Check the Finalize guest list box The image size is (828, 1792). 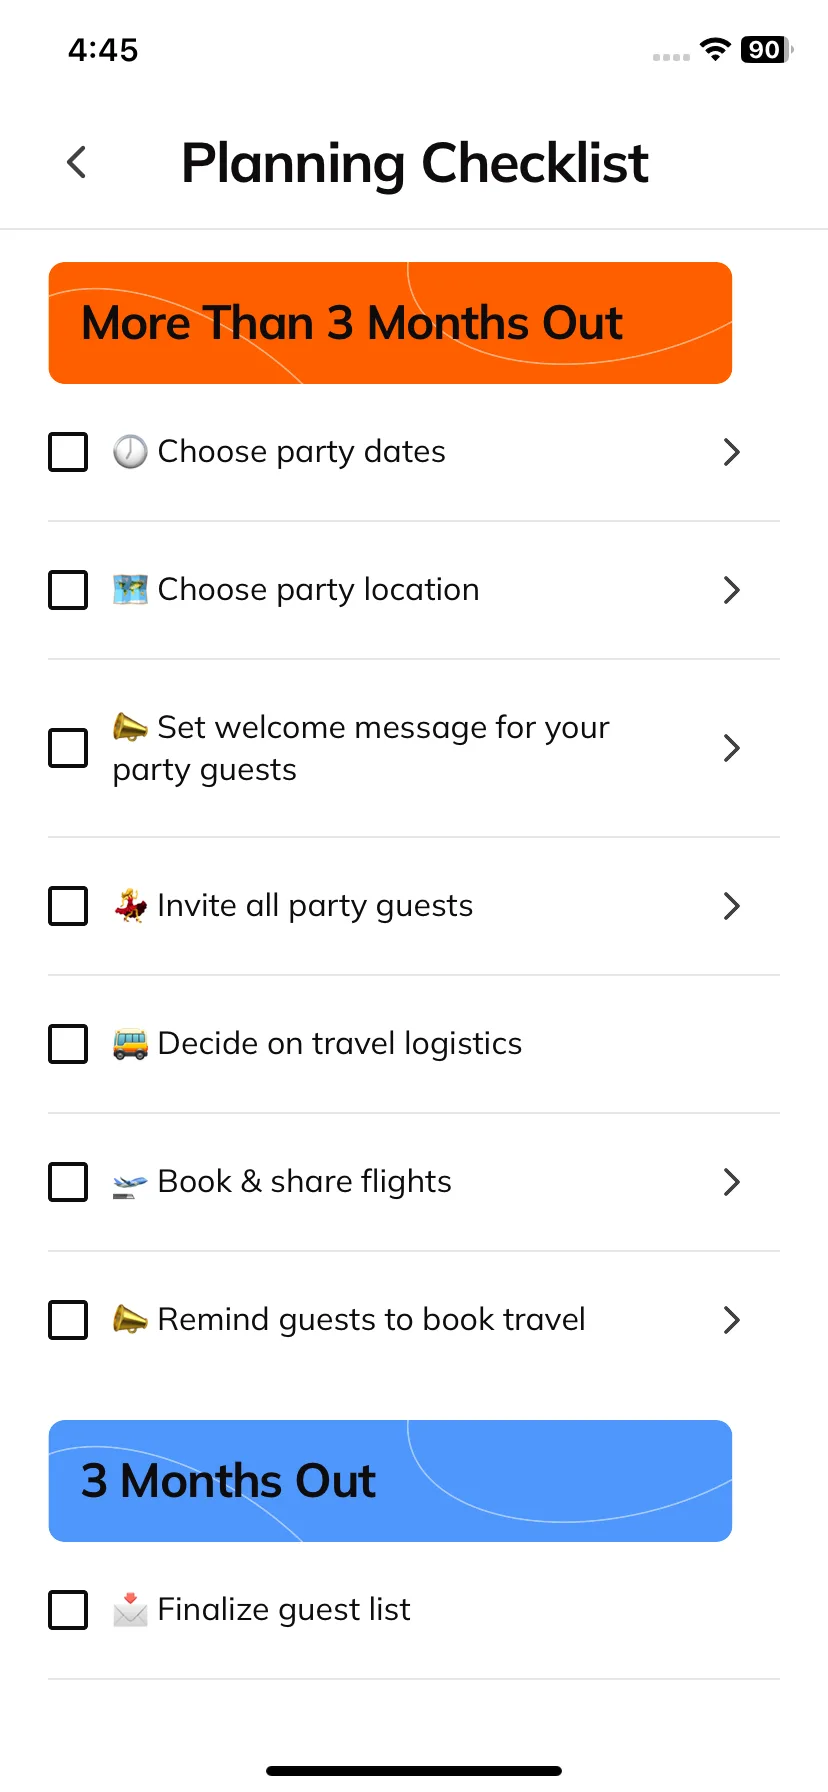(68, 1610)
